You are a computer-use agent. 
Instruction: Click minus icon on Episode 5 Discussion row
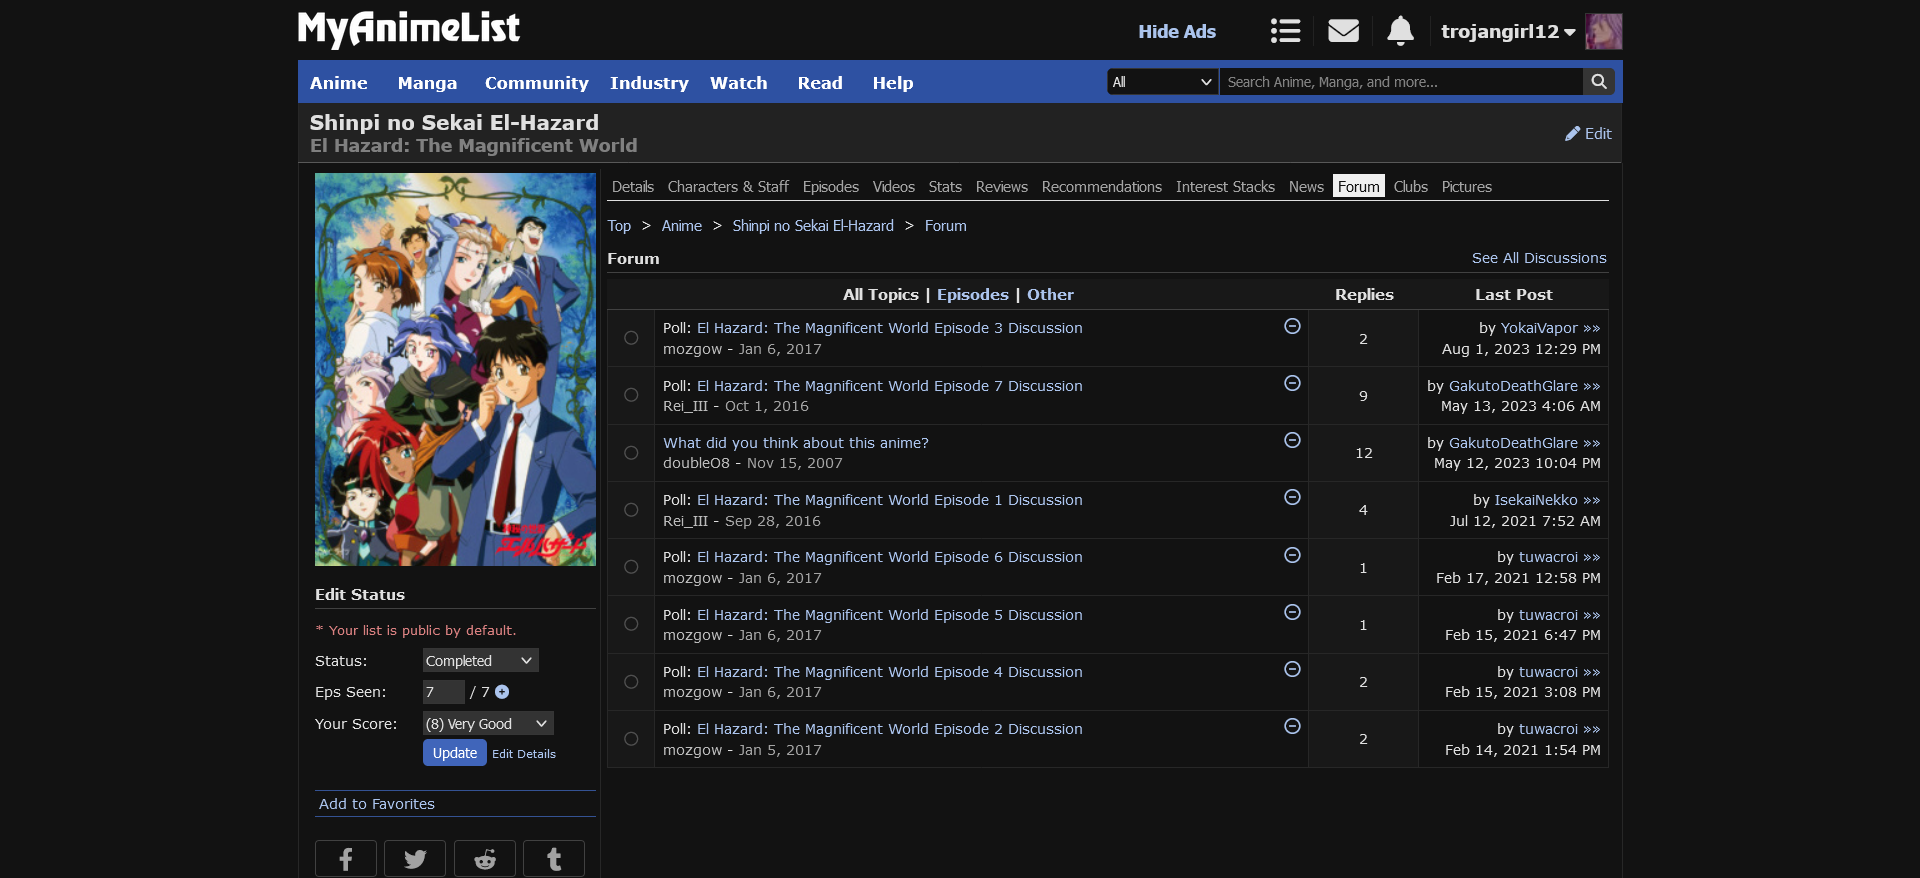[1292, 612]
